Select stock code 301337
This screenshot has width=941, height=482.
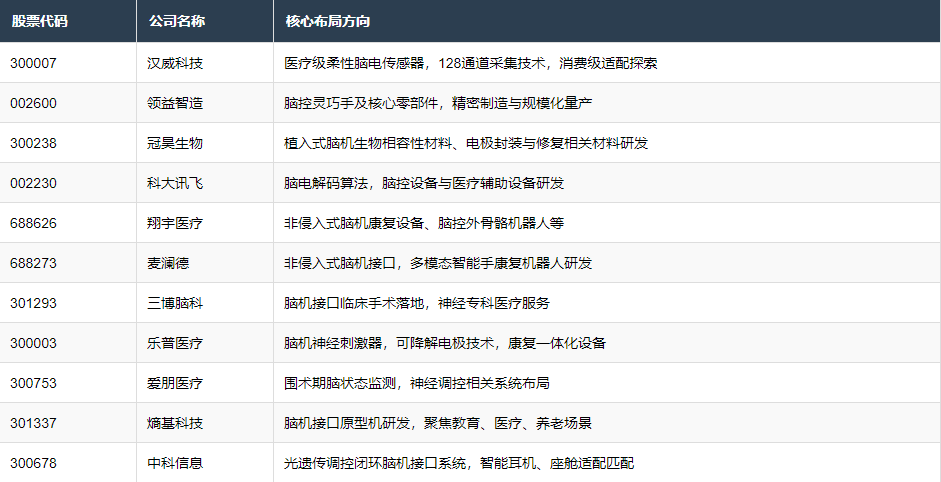pyautogui.click(x=33, y=423)
